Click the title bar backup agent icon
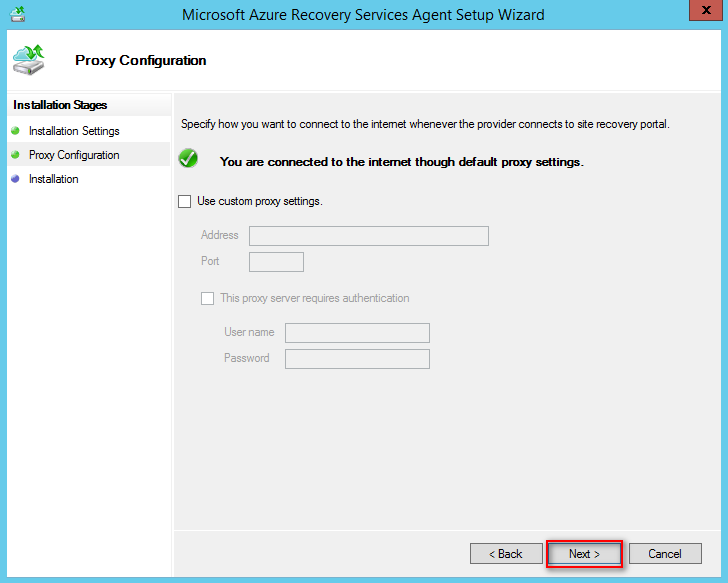Image resolution: width=728 pixels, height=583 pixels. pos(18,14)
